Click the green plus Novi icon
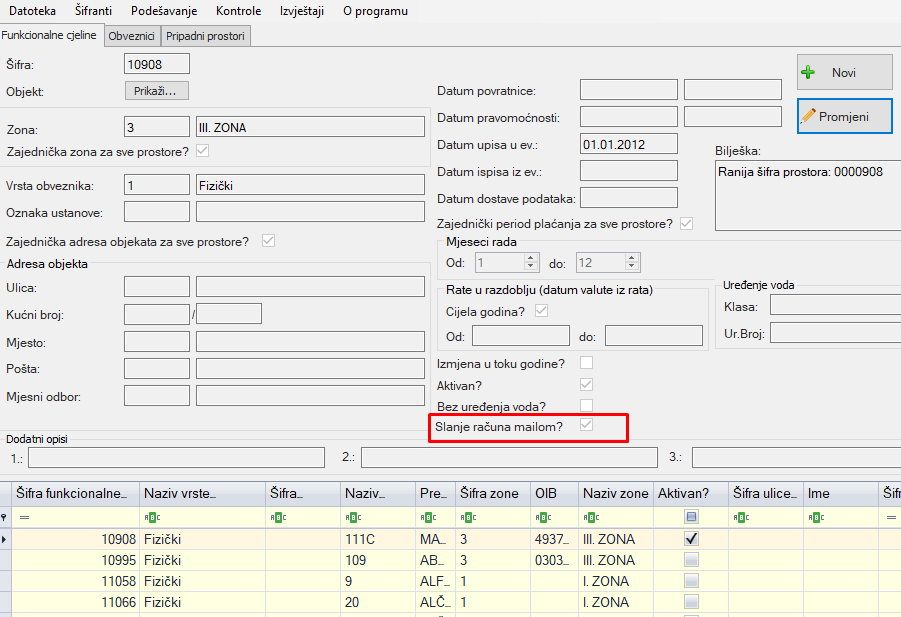Image resolution: width=901 pixels, height=617 pixels. tap(809, 73)
